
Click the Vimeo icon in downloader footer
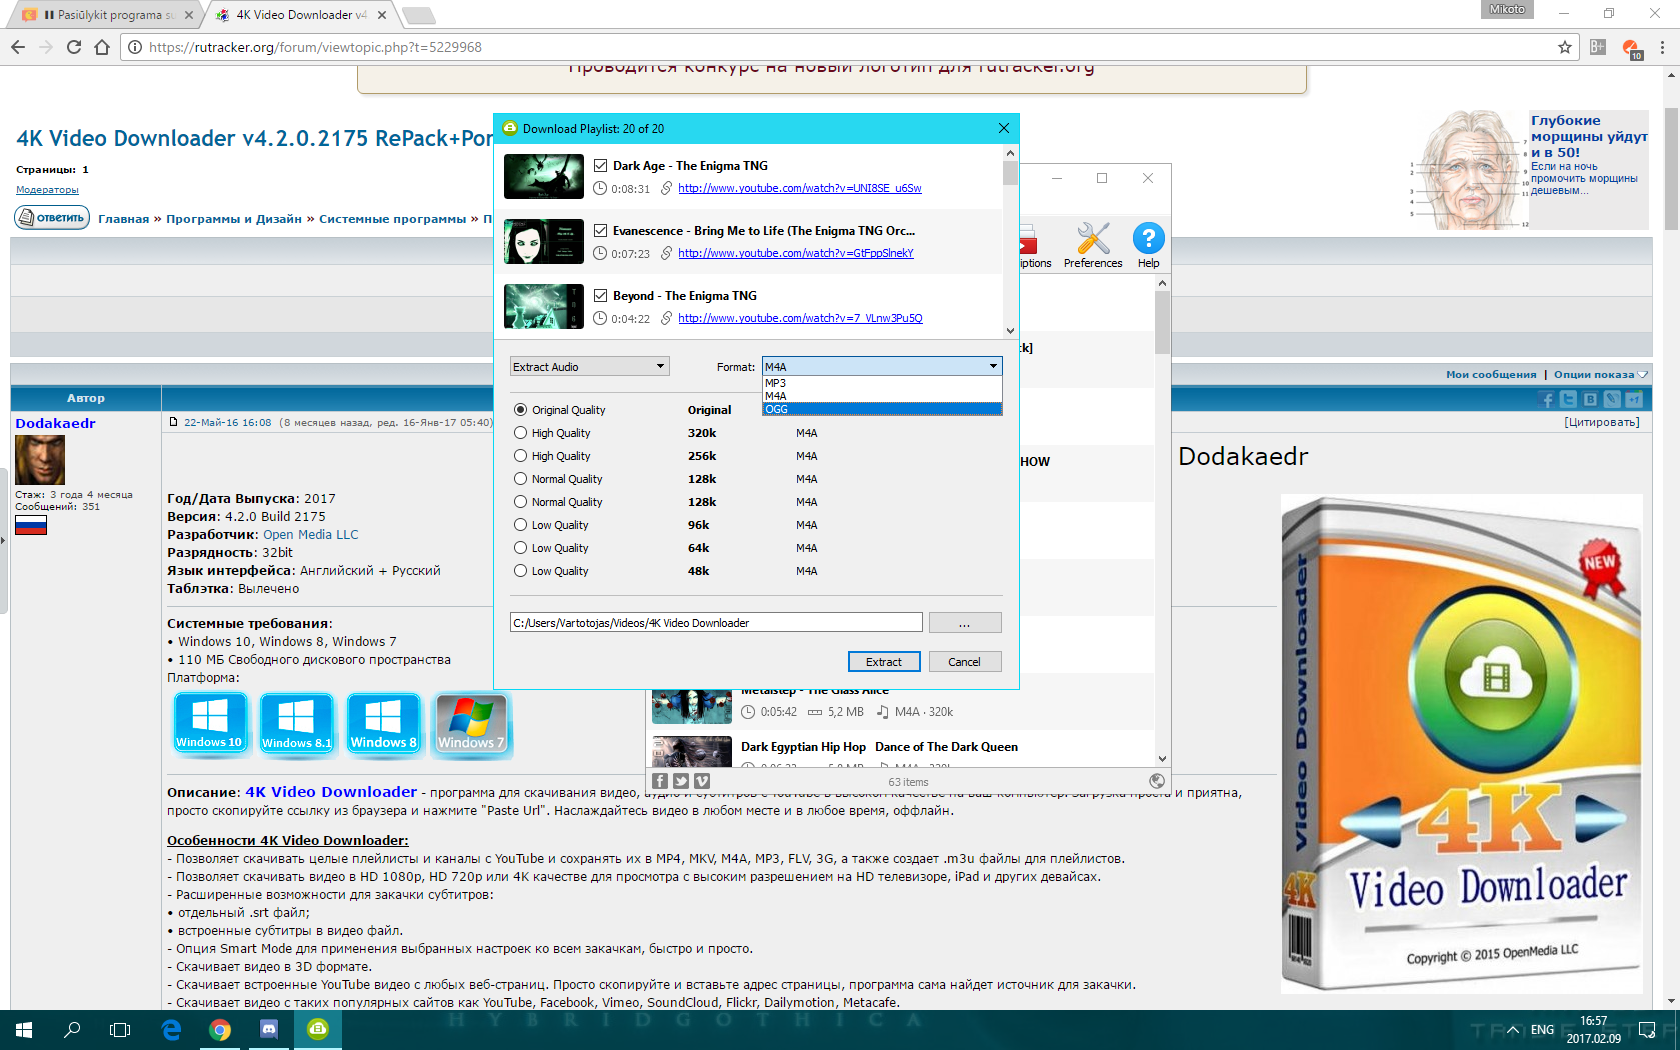tap(702, 781)
